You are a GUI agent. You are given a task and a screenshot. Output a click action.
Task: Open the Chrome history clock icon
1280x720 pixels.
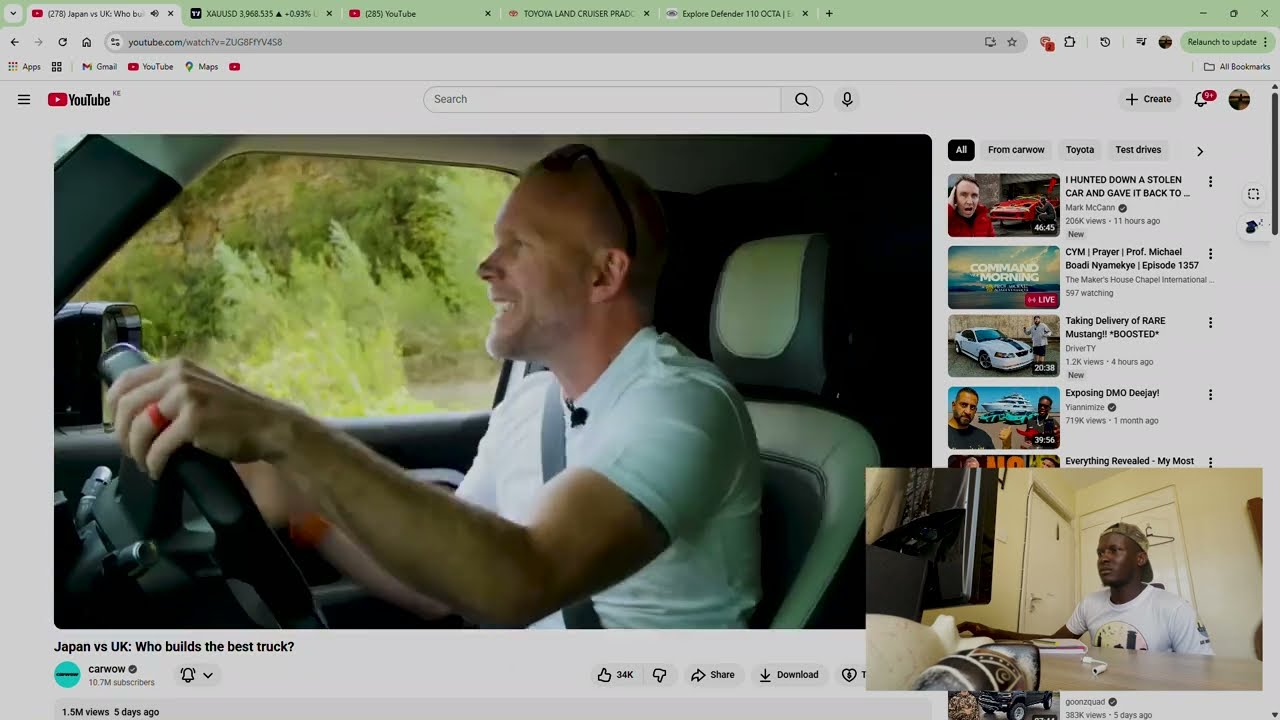pos(1105,42)
